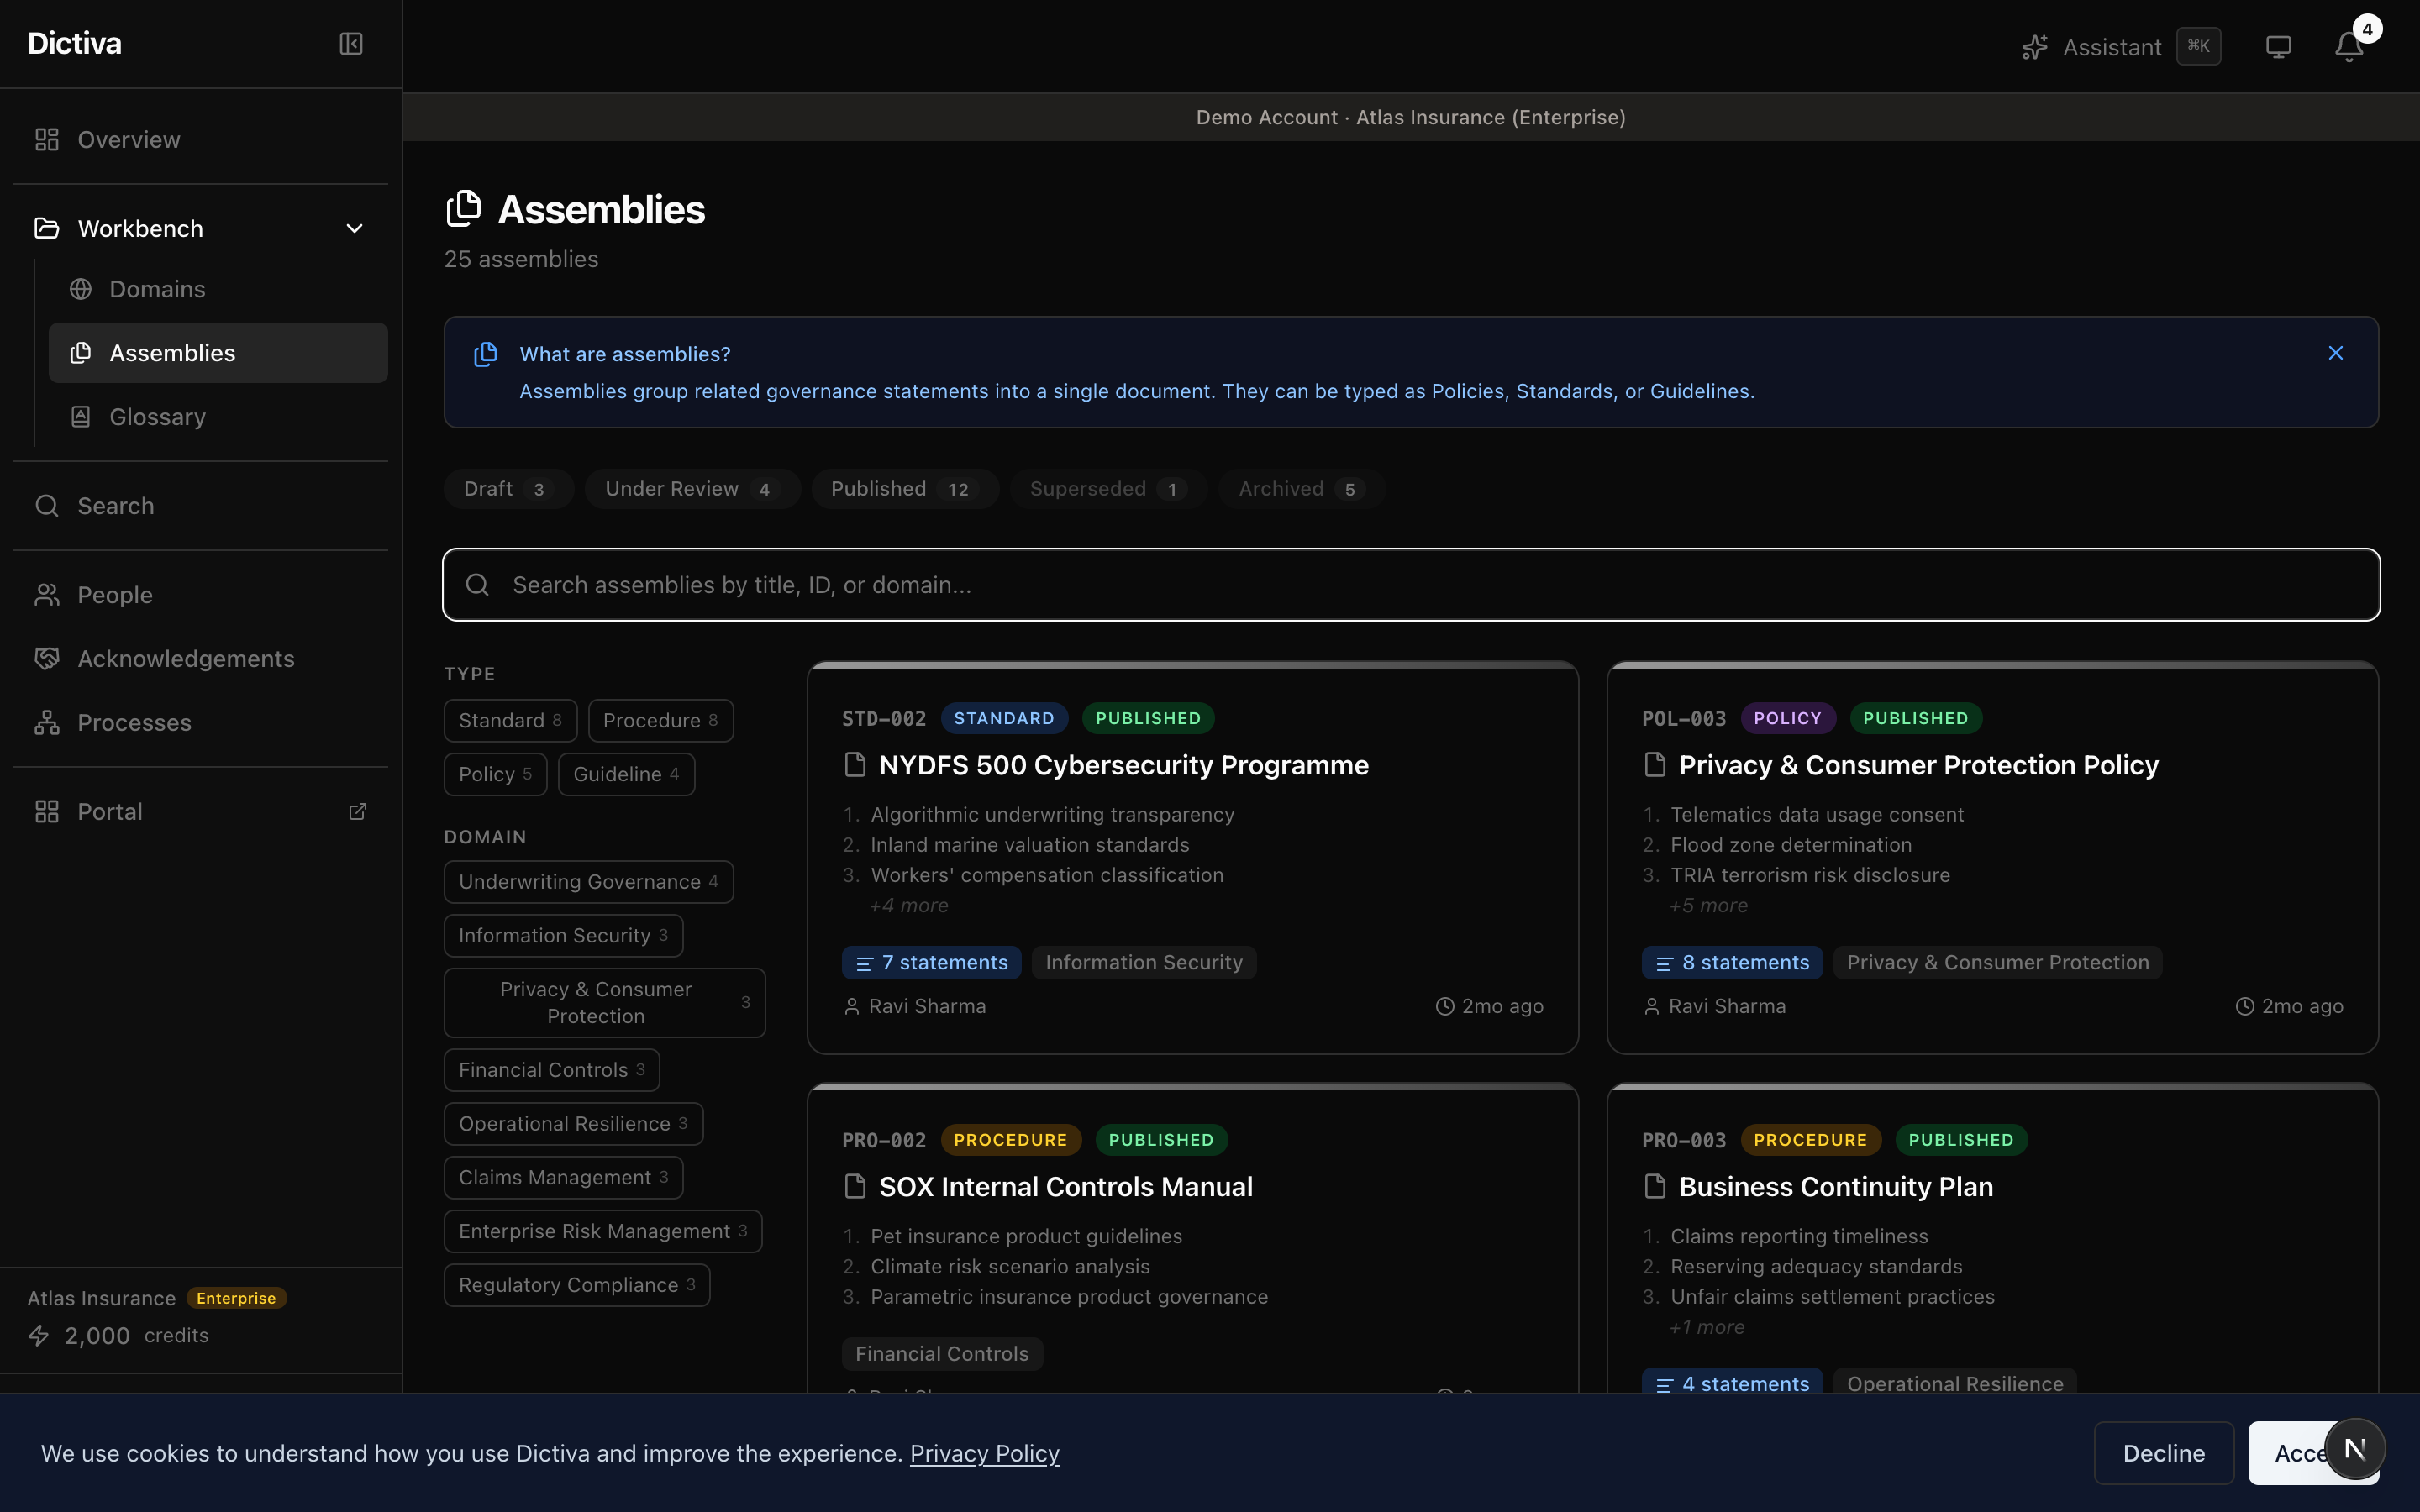Click the monitor display icon in header
2420x1512 pixels.
2278,47
